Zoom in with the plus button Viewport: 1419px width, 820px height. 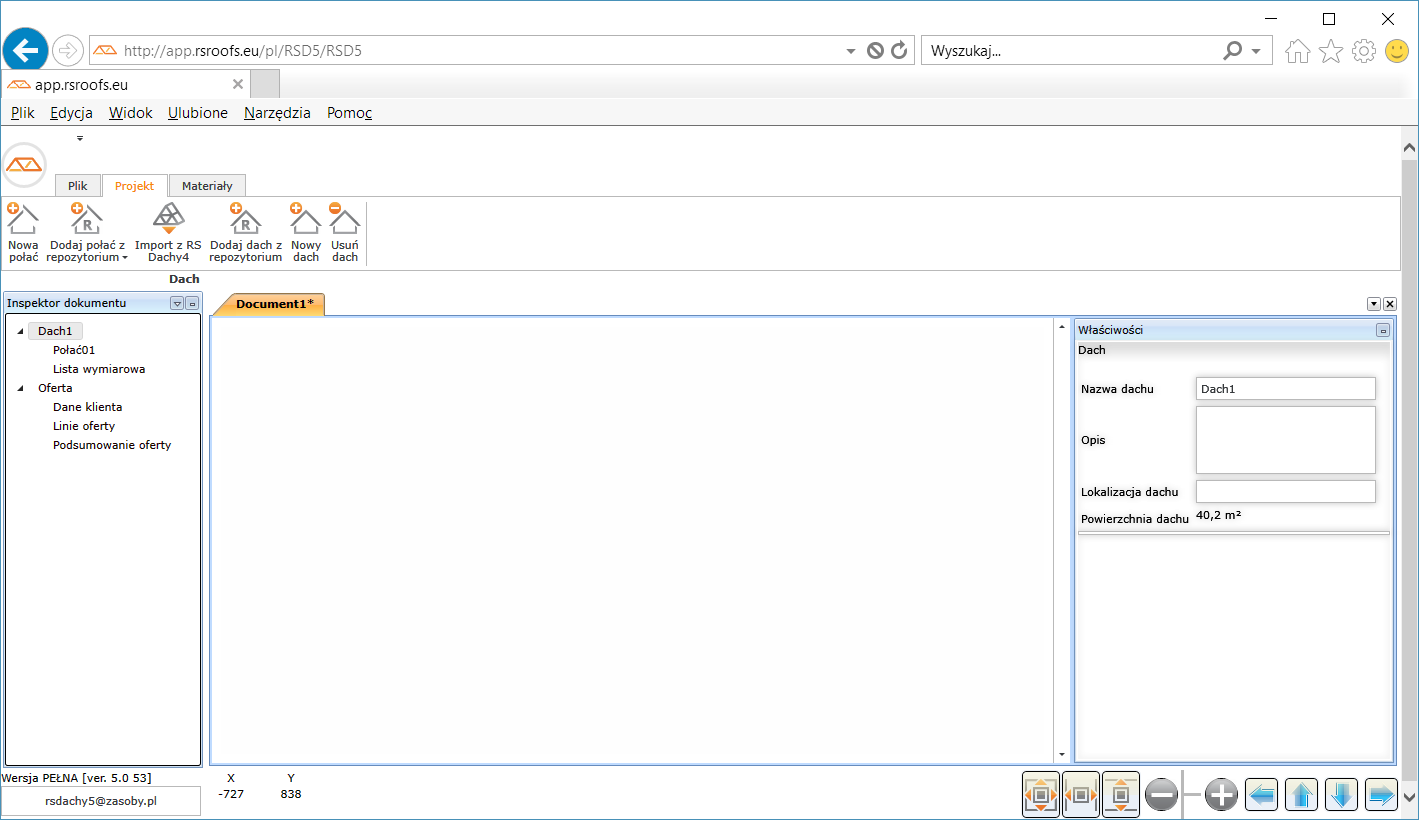pyautogui.click(x=1221, y=795)
